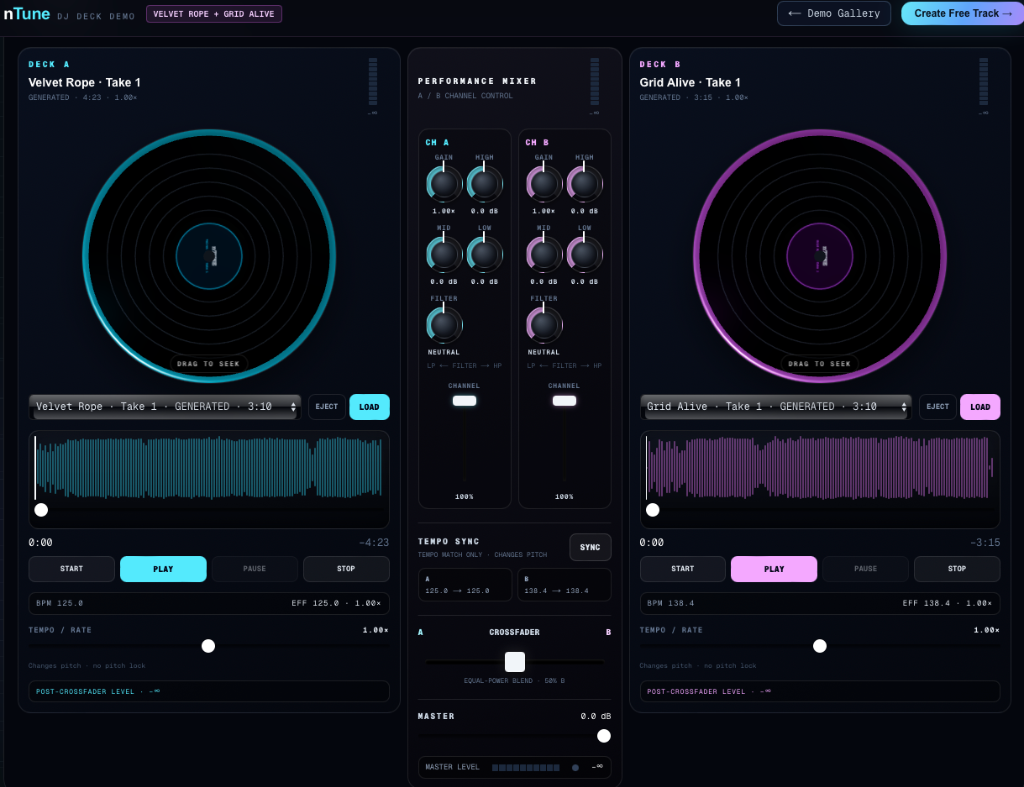
Task: Click Velvet Rope · Take 1 title
Action: pos(84,82)
